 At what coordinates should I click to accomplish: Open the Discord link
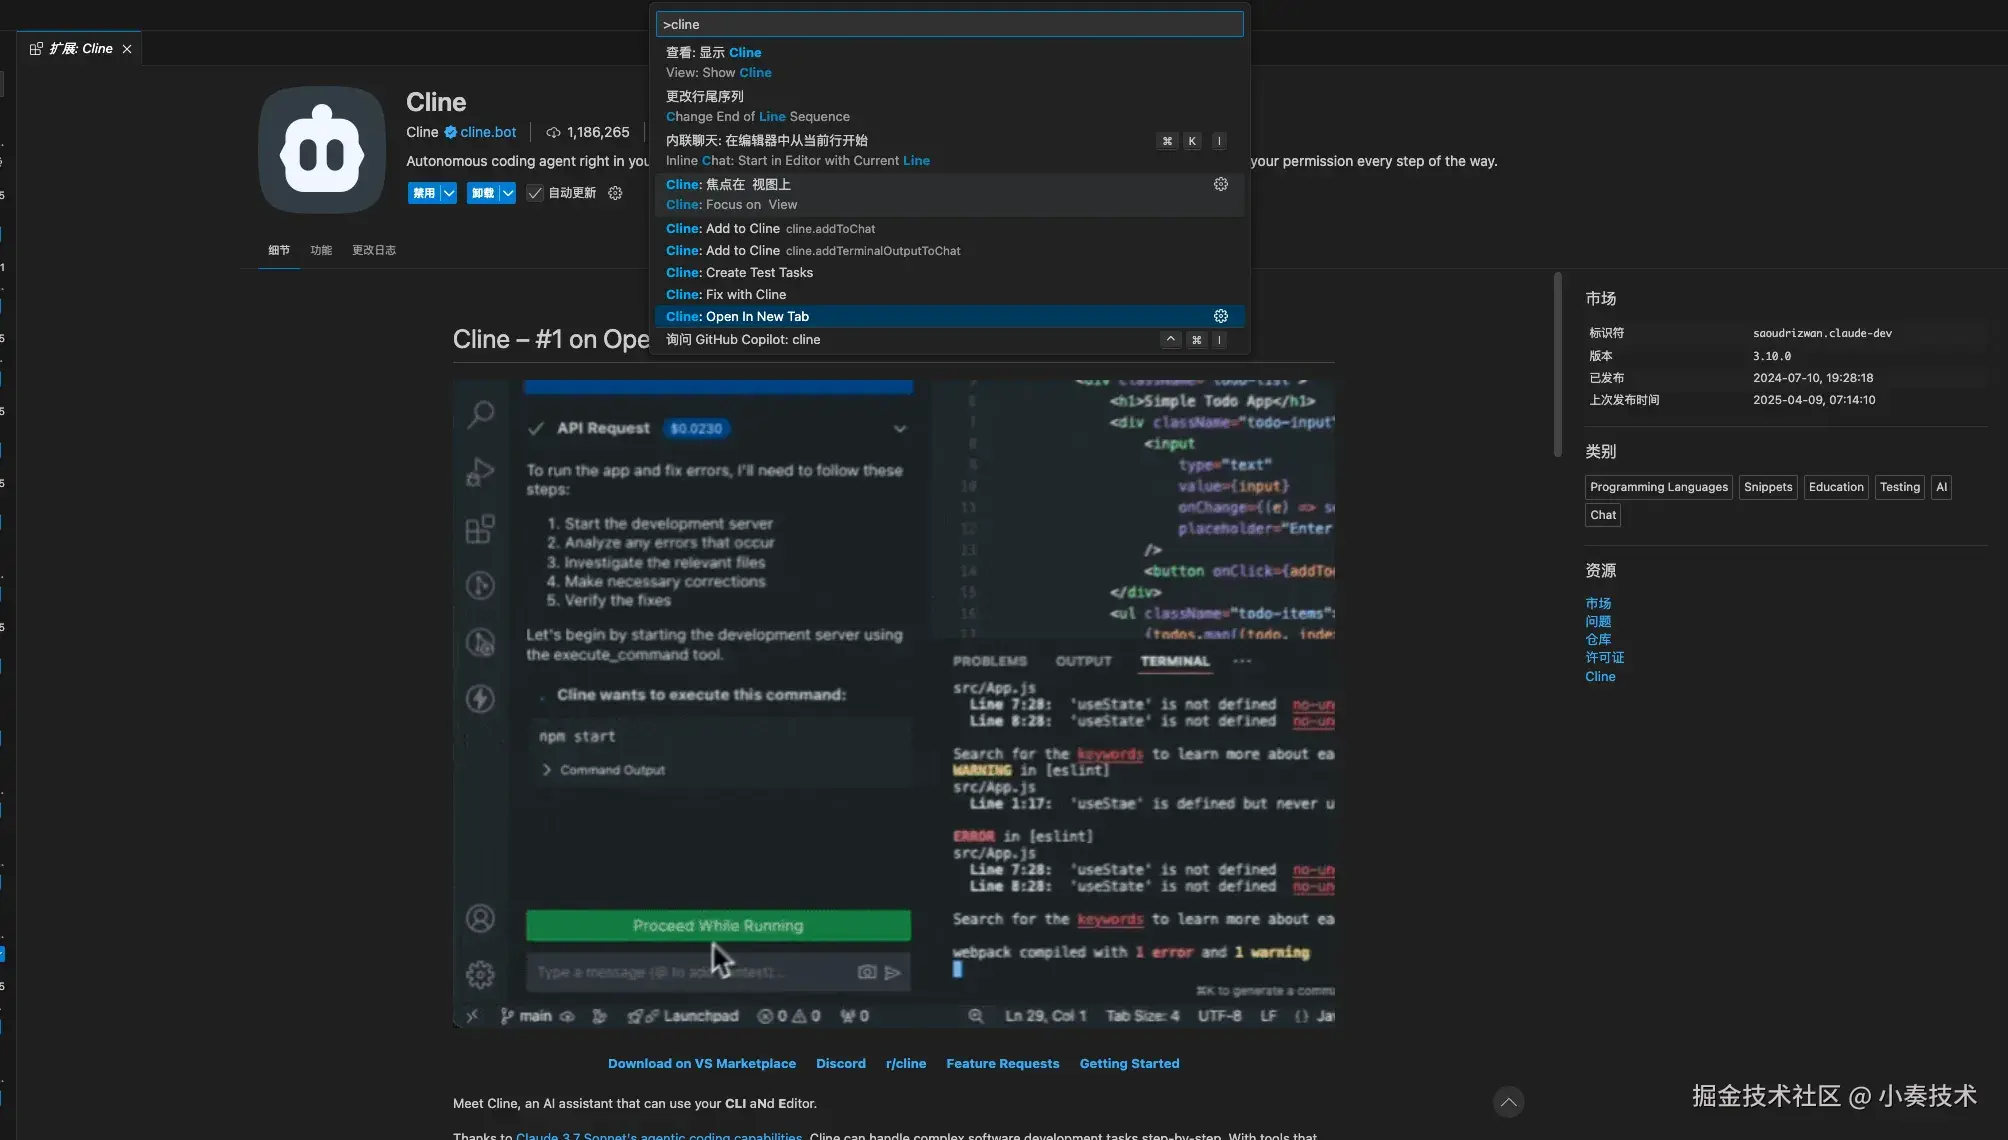click(840, 1063)
